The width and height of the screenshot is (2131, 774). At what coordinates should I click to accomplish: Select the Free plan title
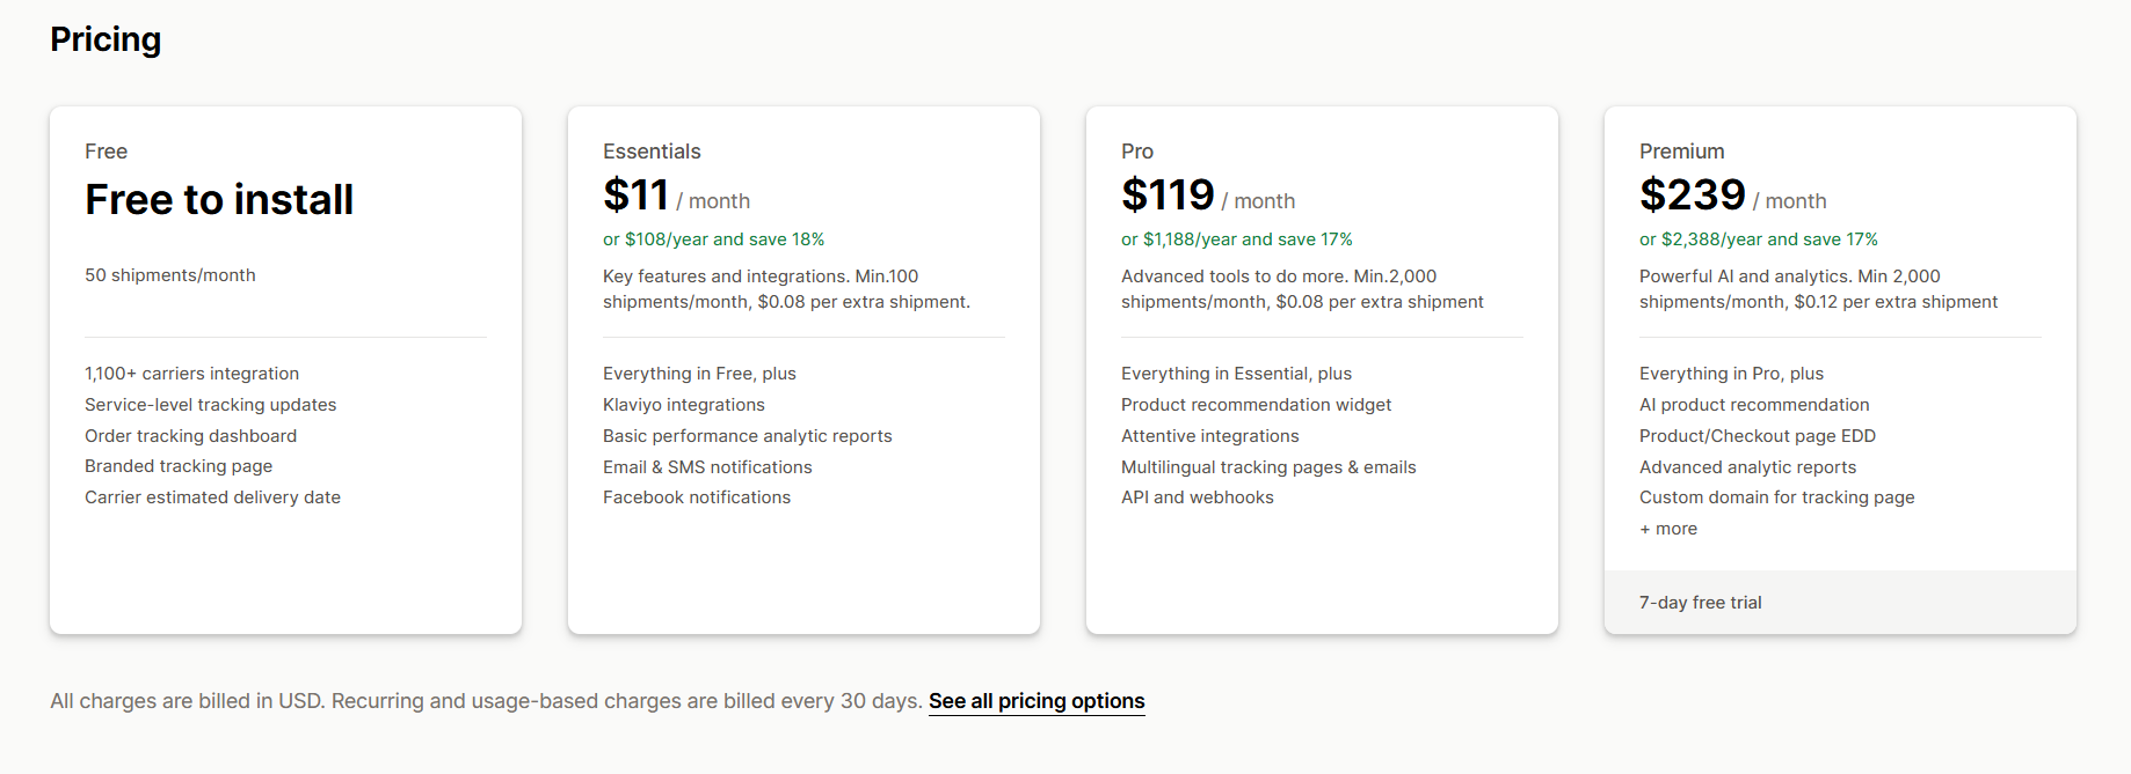click(106, 151)
